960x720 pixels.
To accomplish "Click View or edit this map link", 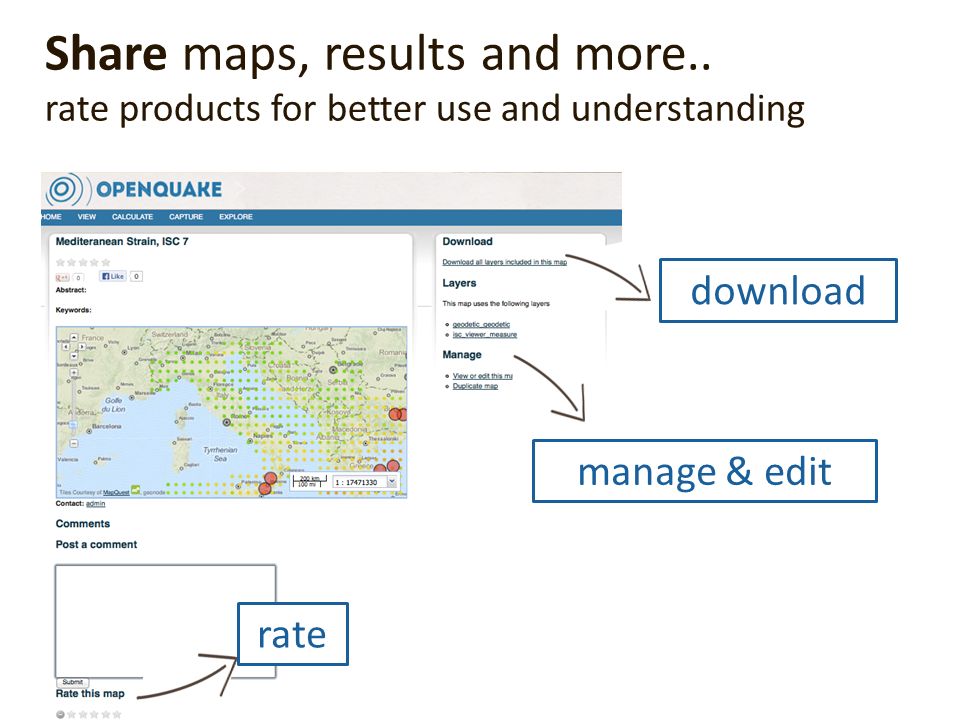I will tap(482, 376).
